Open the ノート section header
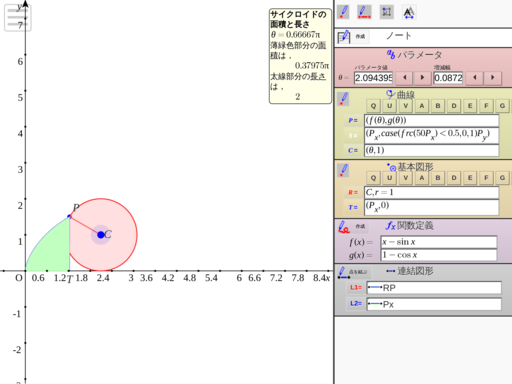The height and width of the screenshot is (384, 512). 399,36
